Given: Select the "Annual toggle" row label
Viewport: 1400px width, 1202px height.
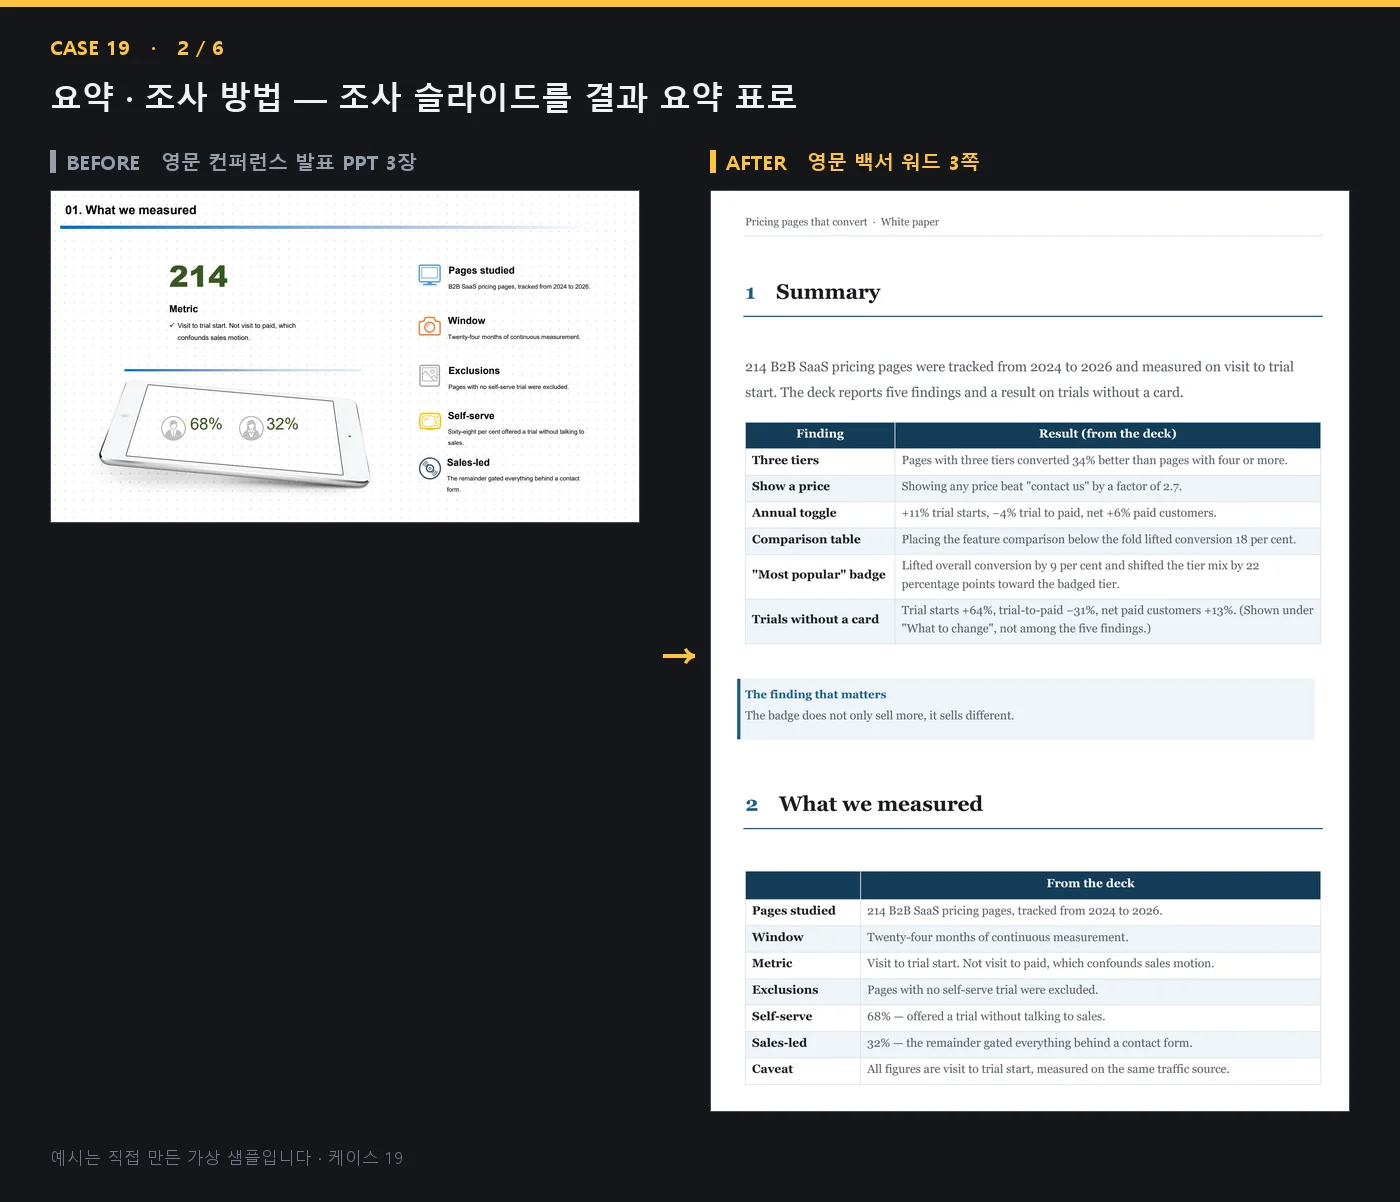Looking at the screenshot, I should [x=794, y=513].
